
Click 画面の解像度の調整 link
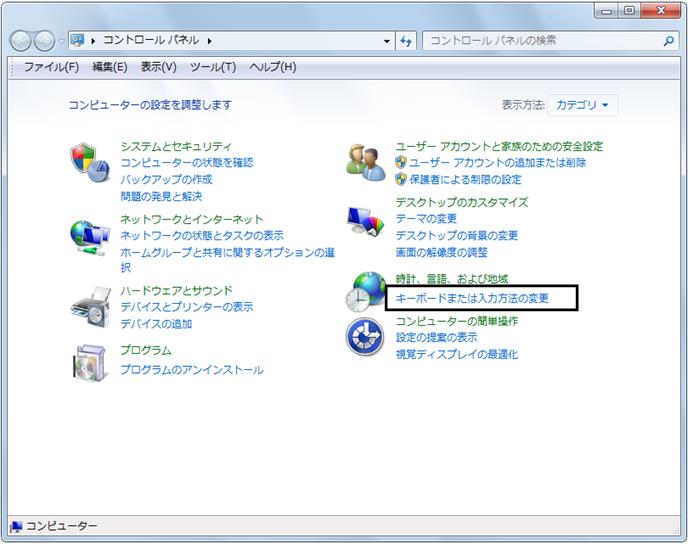[x=441, y=252]
